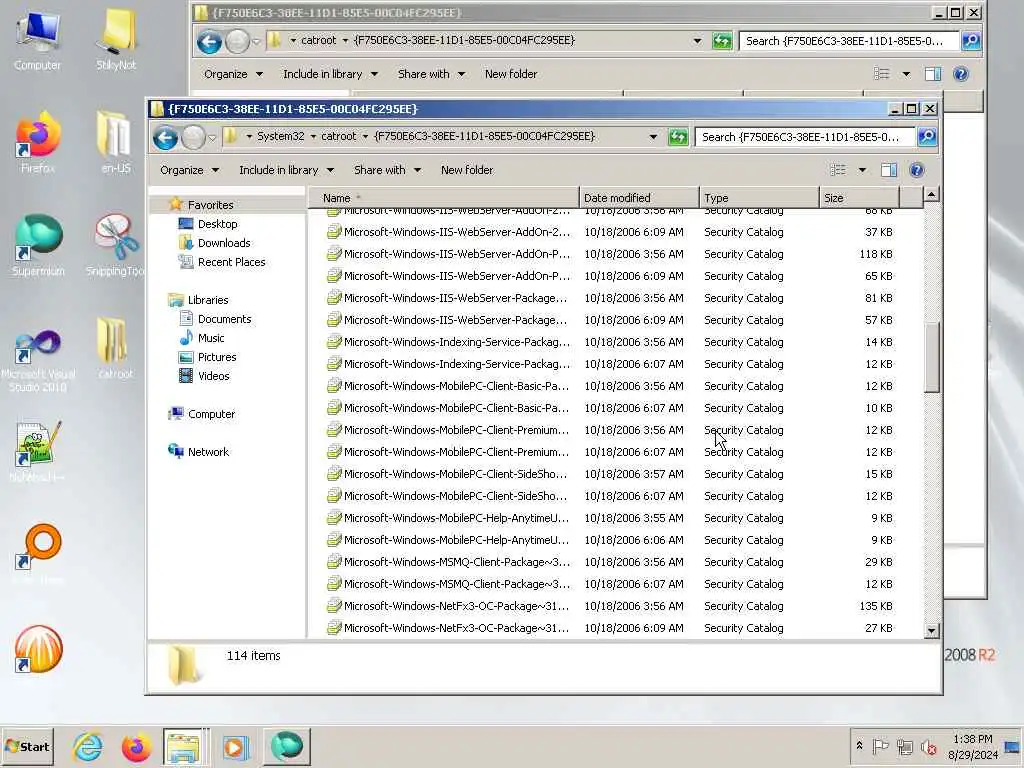The height and width of the screenshot is (768, 1024).
Task: Select the StikyNot icon on the desktop
Action: 116,41
